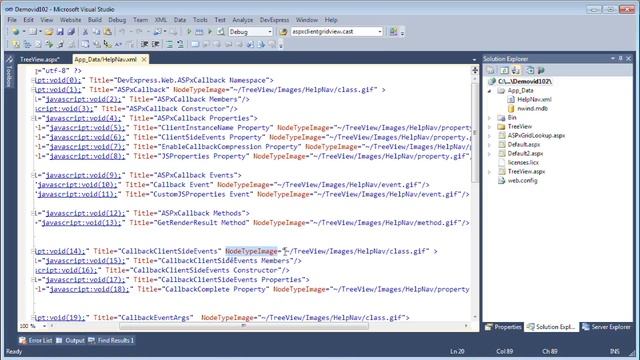Click the first icon of second toolbar row
The image size is (640, 360).
(16, 44)
